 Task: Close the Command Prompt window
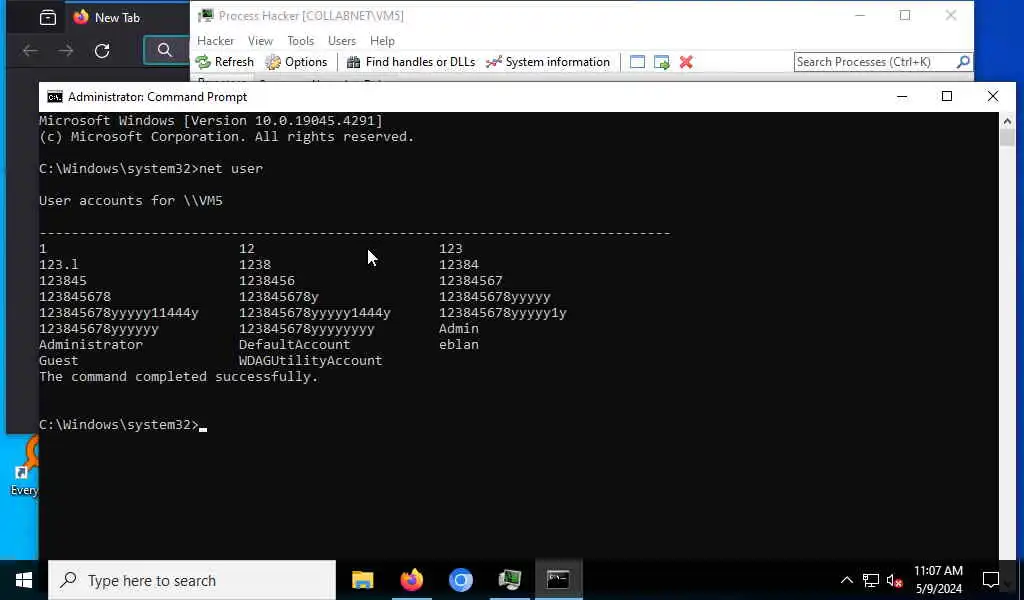[x=993, y=97]
